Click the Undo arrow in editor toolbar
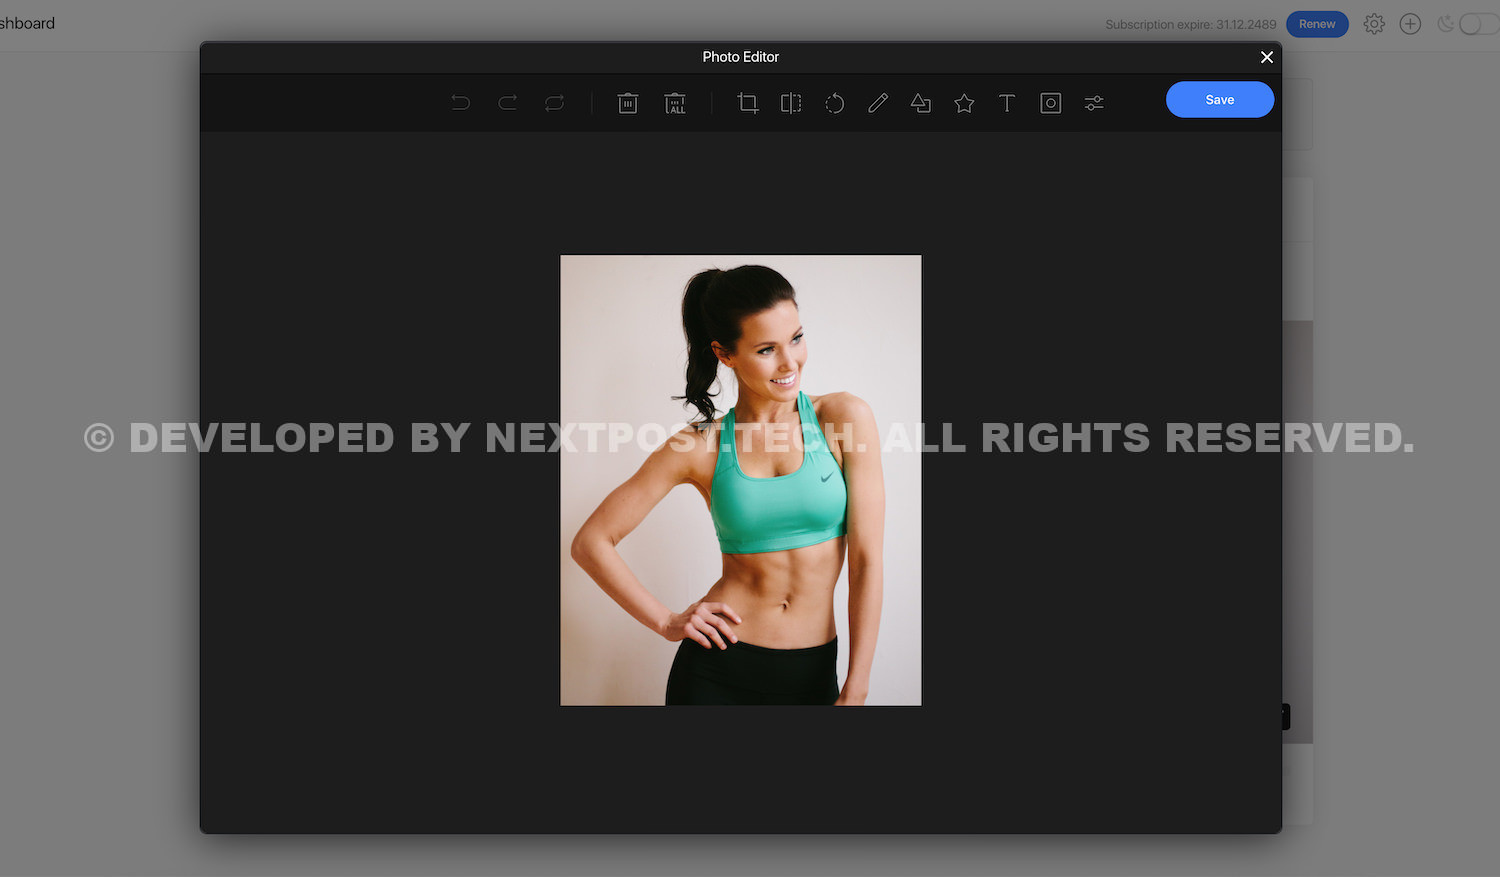1500x877 pixels. 460,103
